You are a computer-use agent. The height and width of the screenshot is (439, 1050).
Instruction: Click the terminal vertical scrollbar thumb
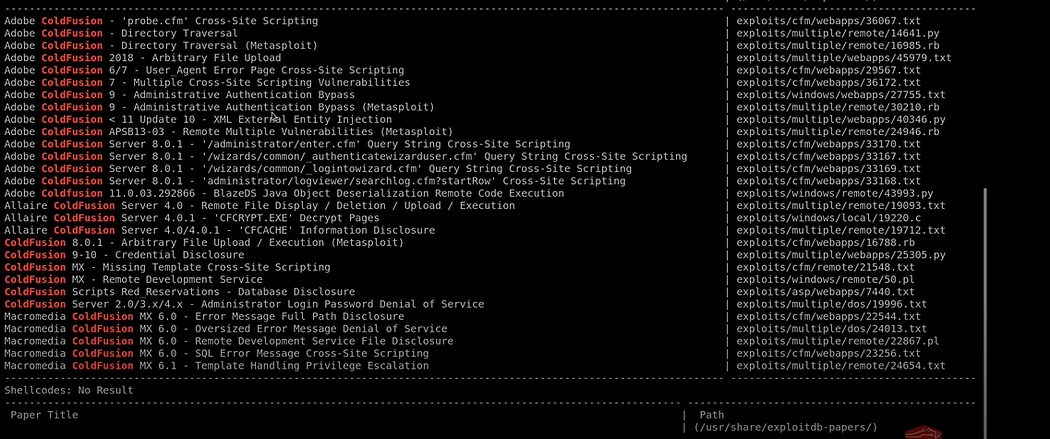point(984,313)
